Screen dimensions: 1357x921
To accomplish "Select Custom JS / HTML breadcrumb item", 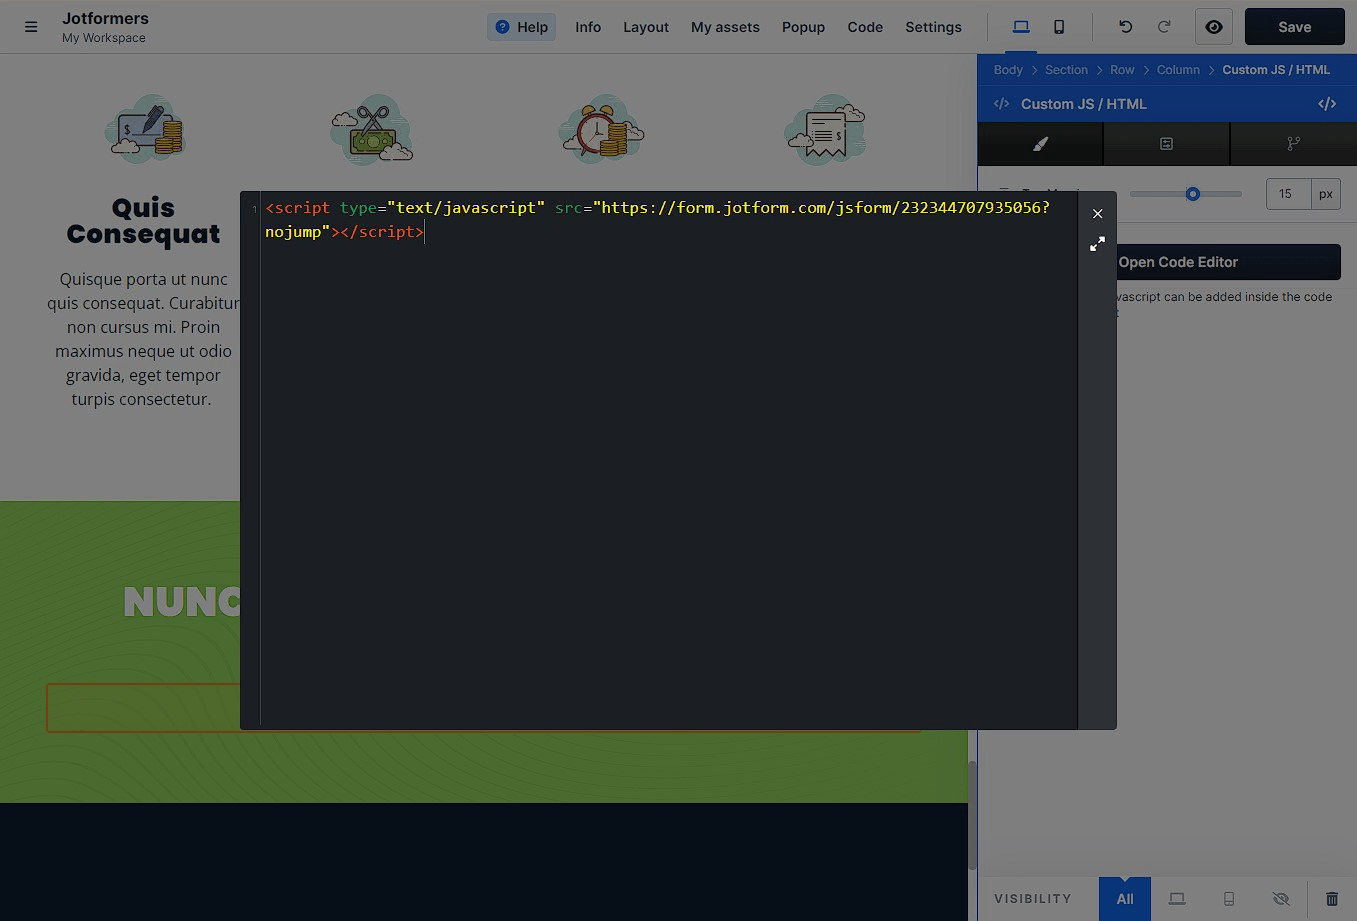I will point(1276,70).
